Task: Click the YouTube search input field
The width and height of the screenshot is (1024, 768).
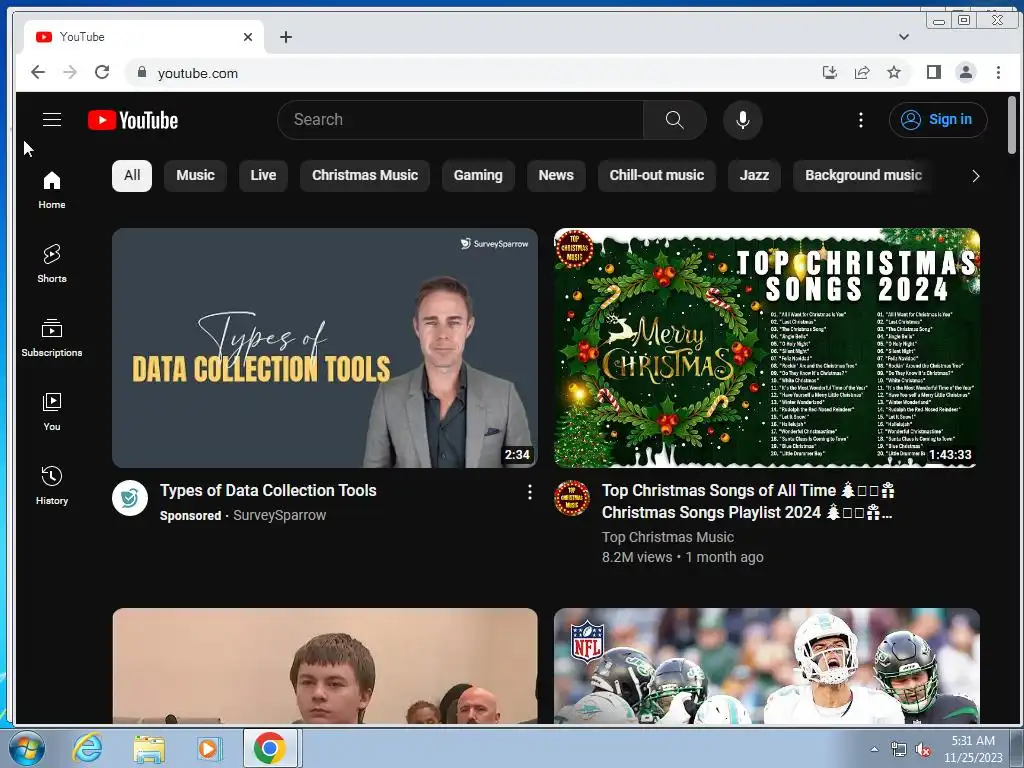Action: click(x=460, y=120)
